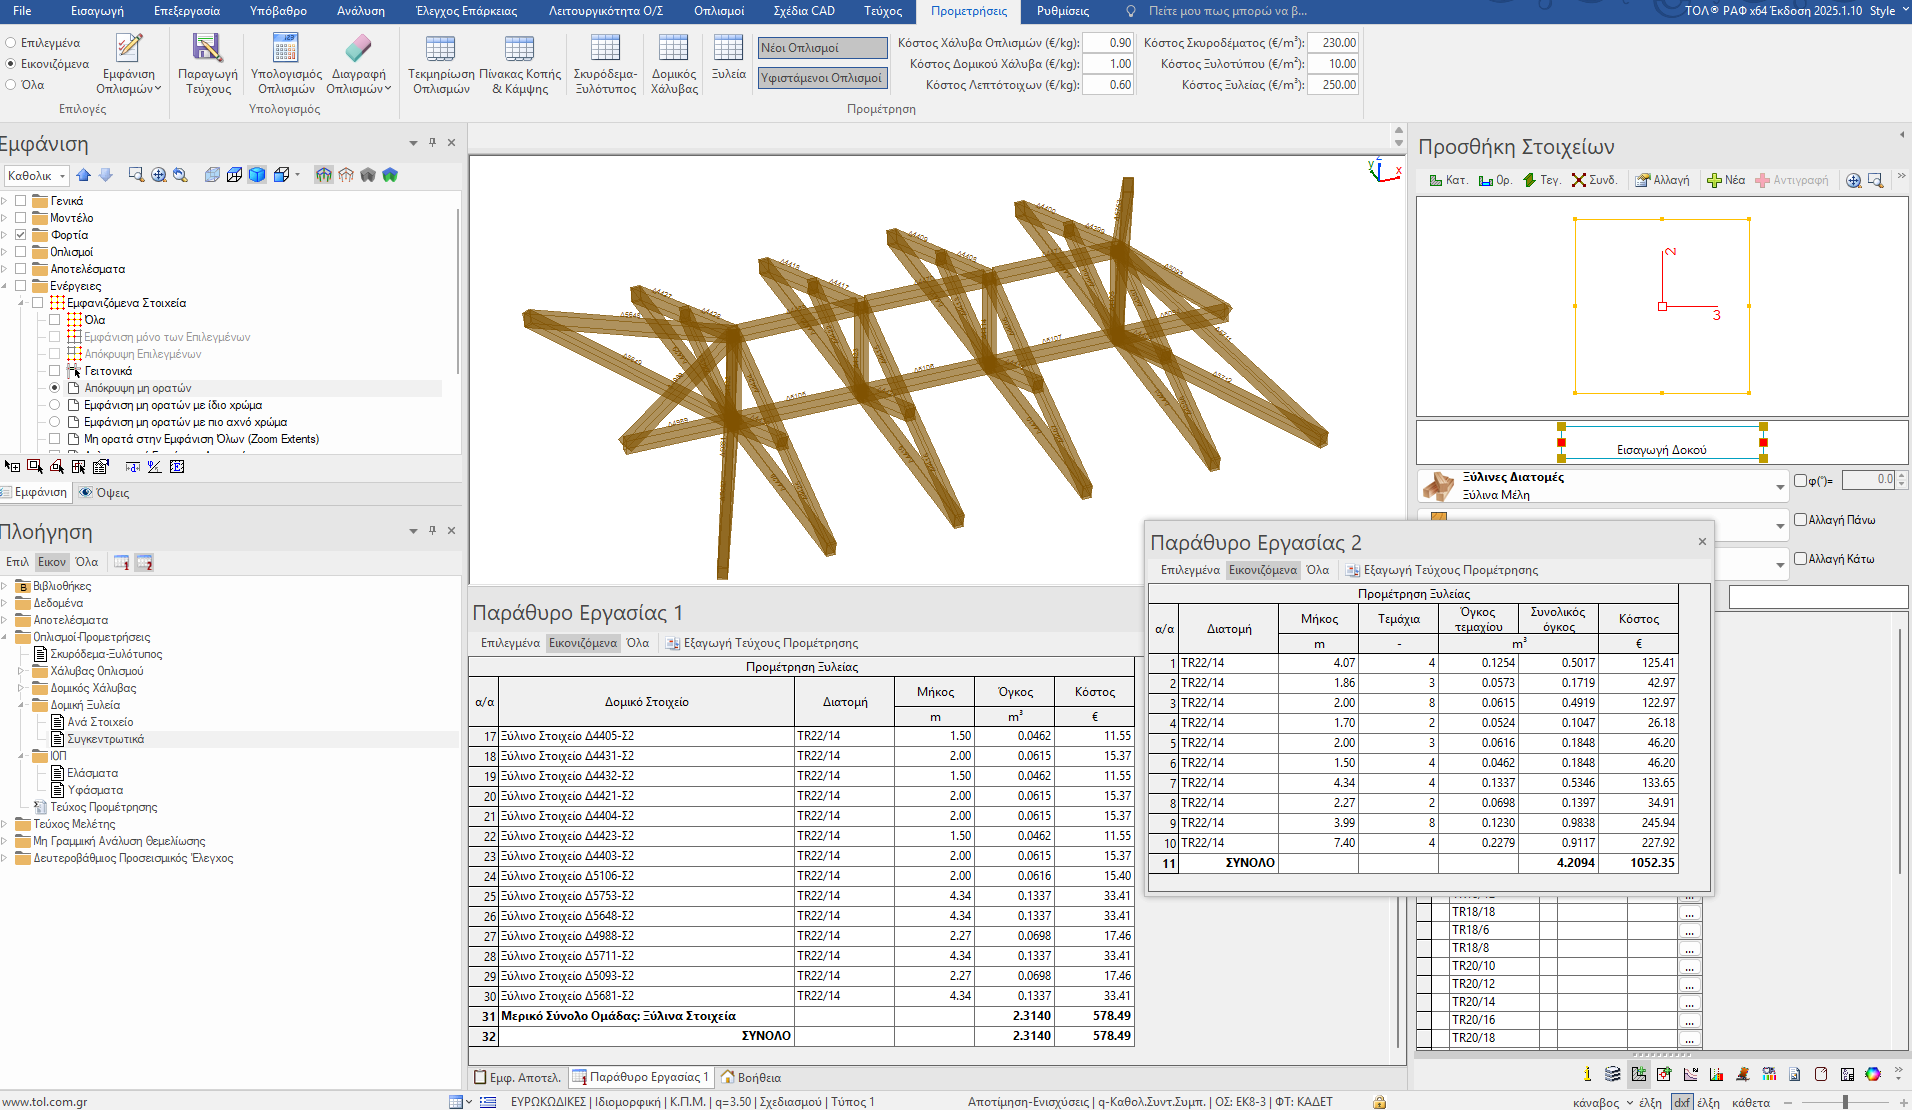Open the Ανάλυση ribbon tab
The height and width of the screenshot is (1110, 1912).
[x=360, y=11]
